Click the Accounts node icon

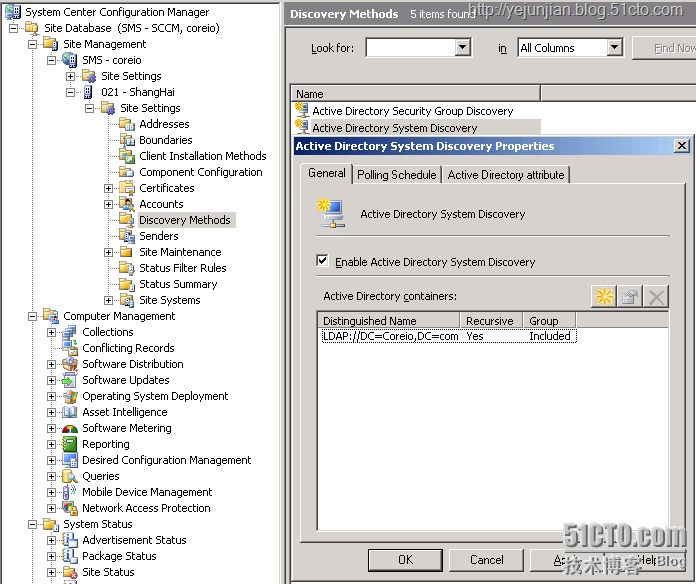(x=127, y=204)
